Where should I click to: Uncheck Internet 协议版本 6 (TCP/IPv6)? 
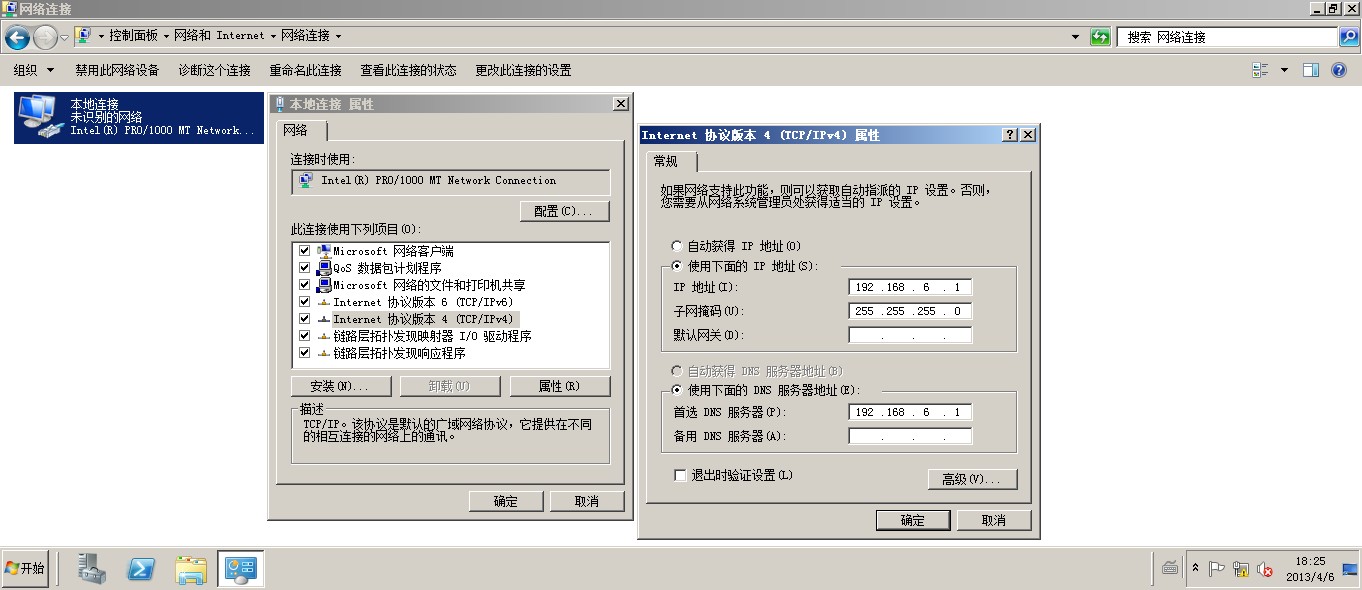pos(305,302)
